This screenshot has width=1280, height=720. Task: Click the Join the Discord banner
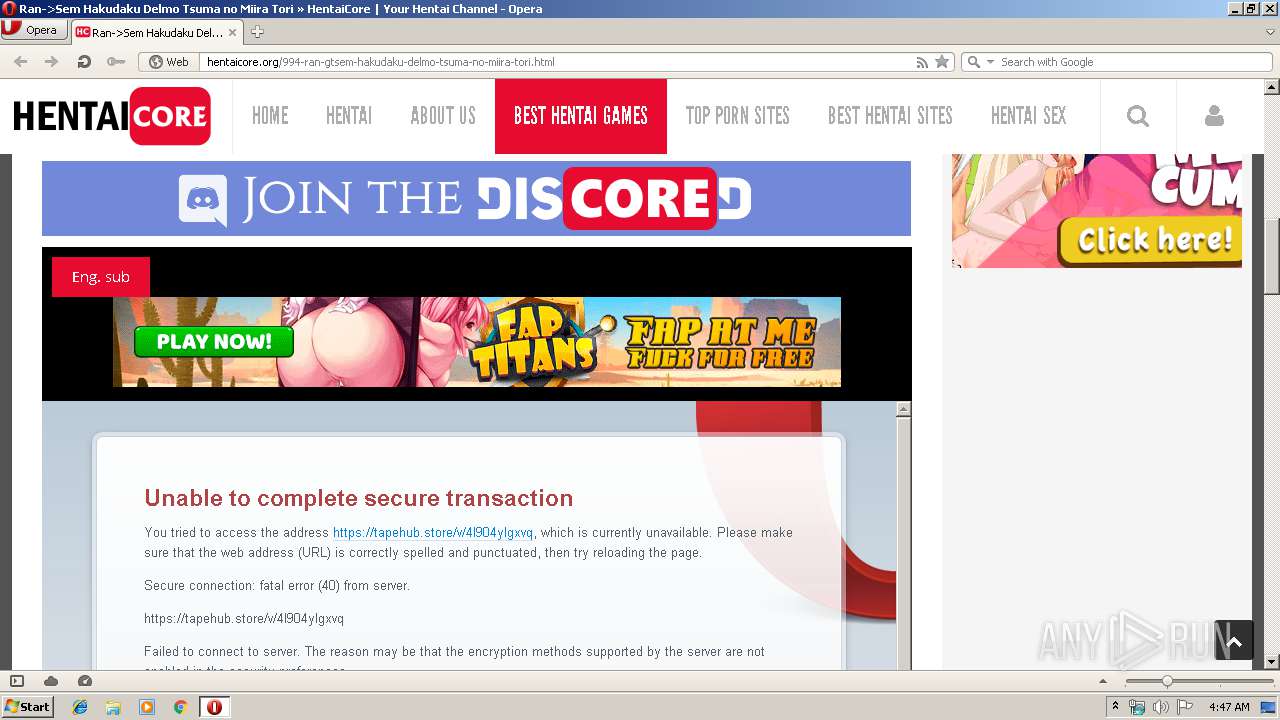coord(476,198)
